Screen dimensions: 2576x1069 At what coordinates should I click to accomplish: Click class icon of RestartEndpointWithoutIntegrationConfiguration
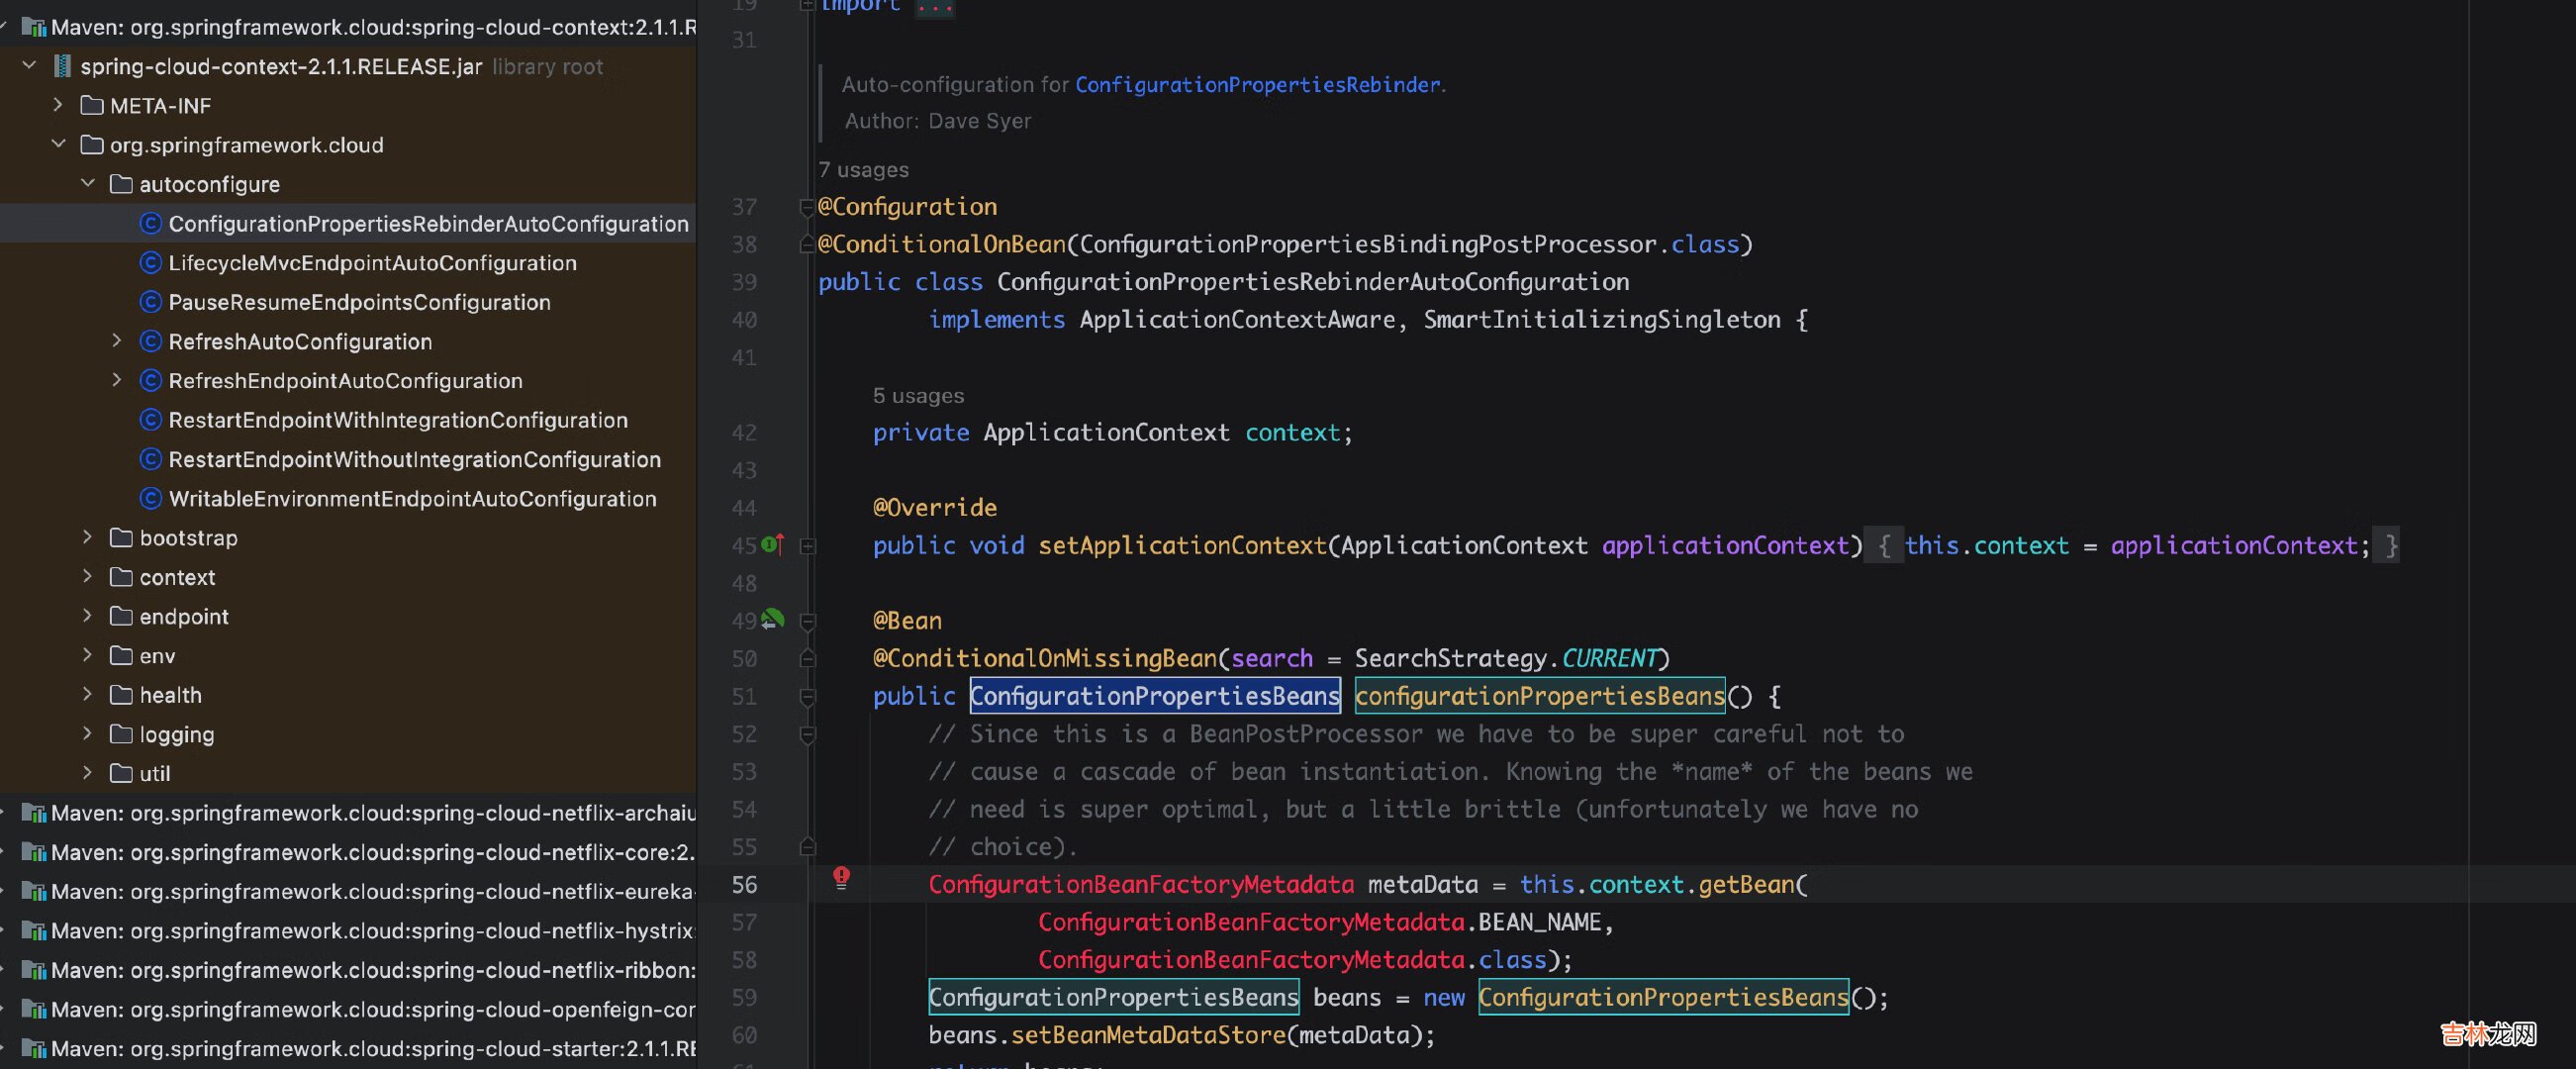click(150, 458)
